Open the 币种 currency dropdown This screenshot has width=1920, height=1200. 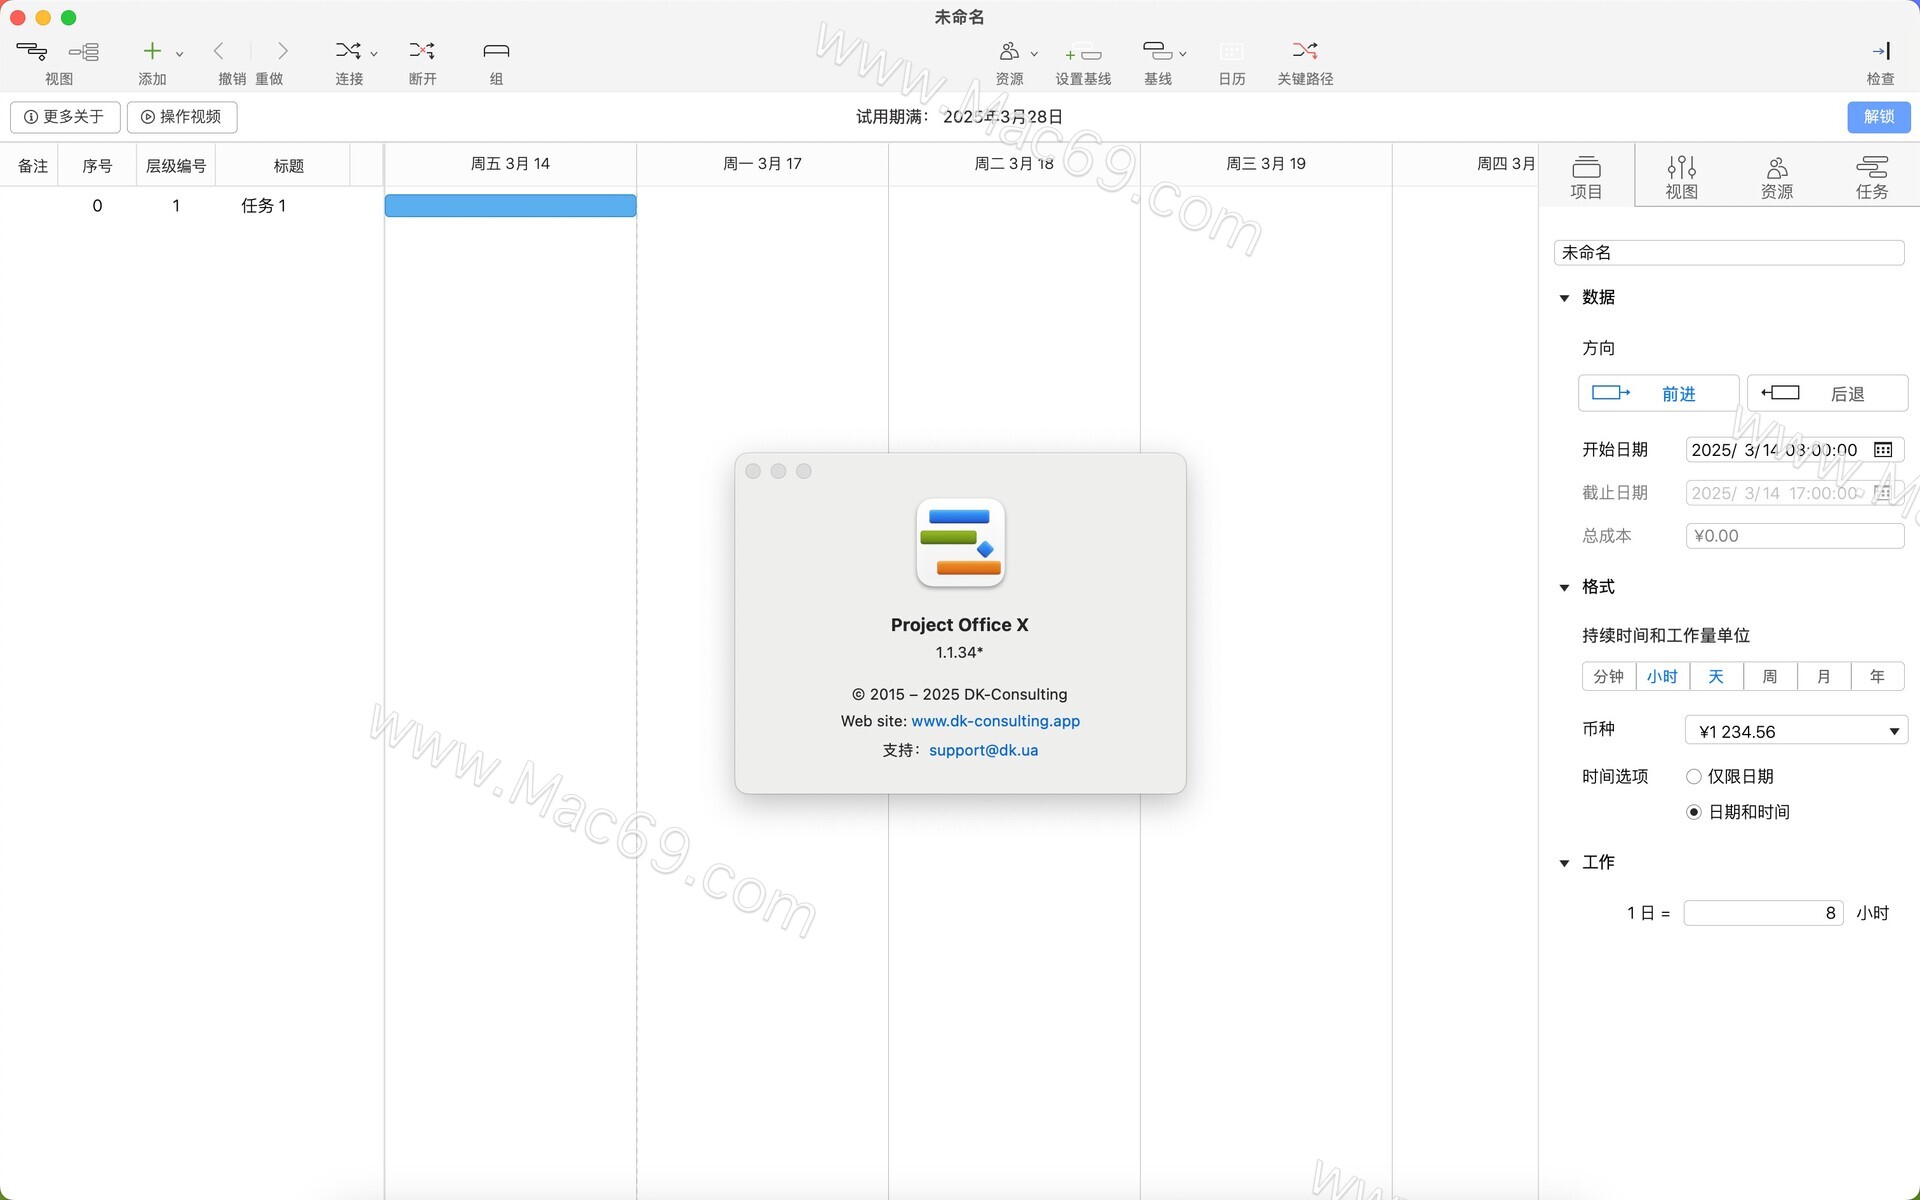[x=1796, y=731]
